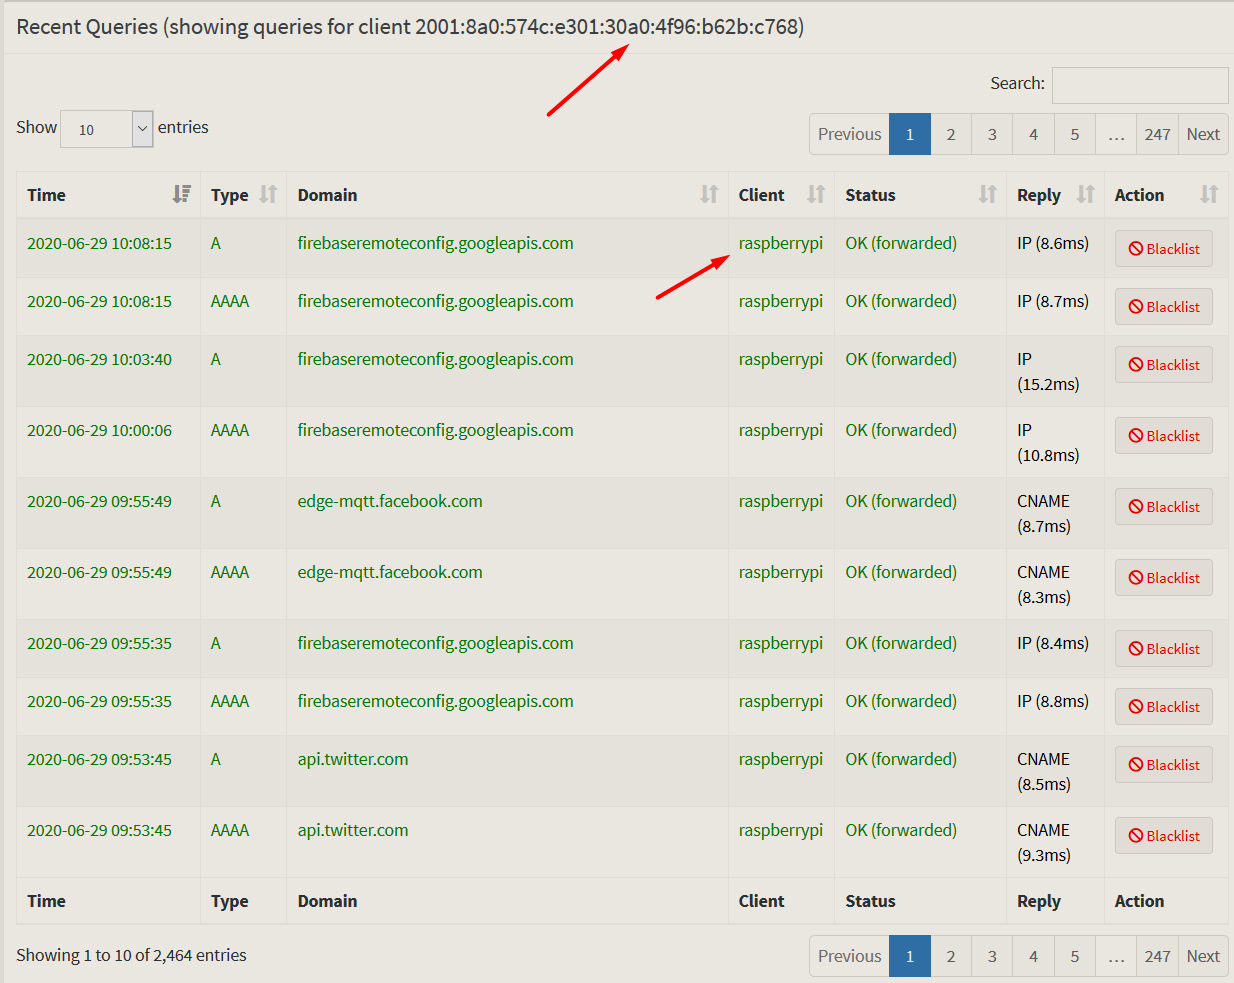1234x983 pixels.
Task: Focus the Search input field
Action: tap(1140, 85)
